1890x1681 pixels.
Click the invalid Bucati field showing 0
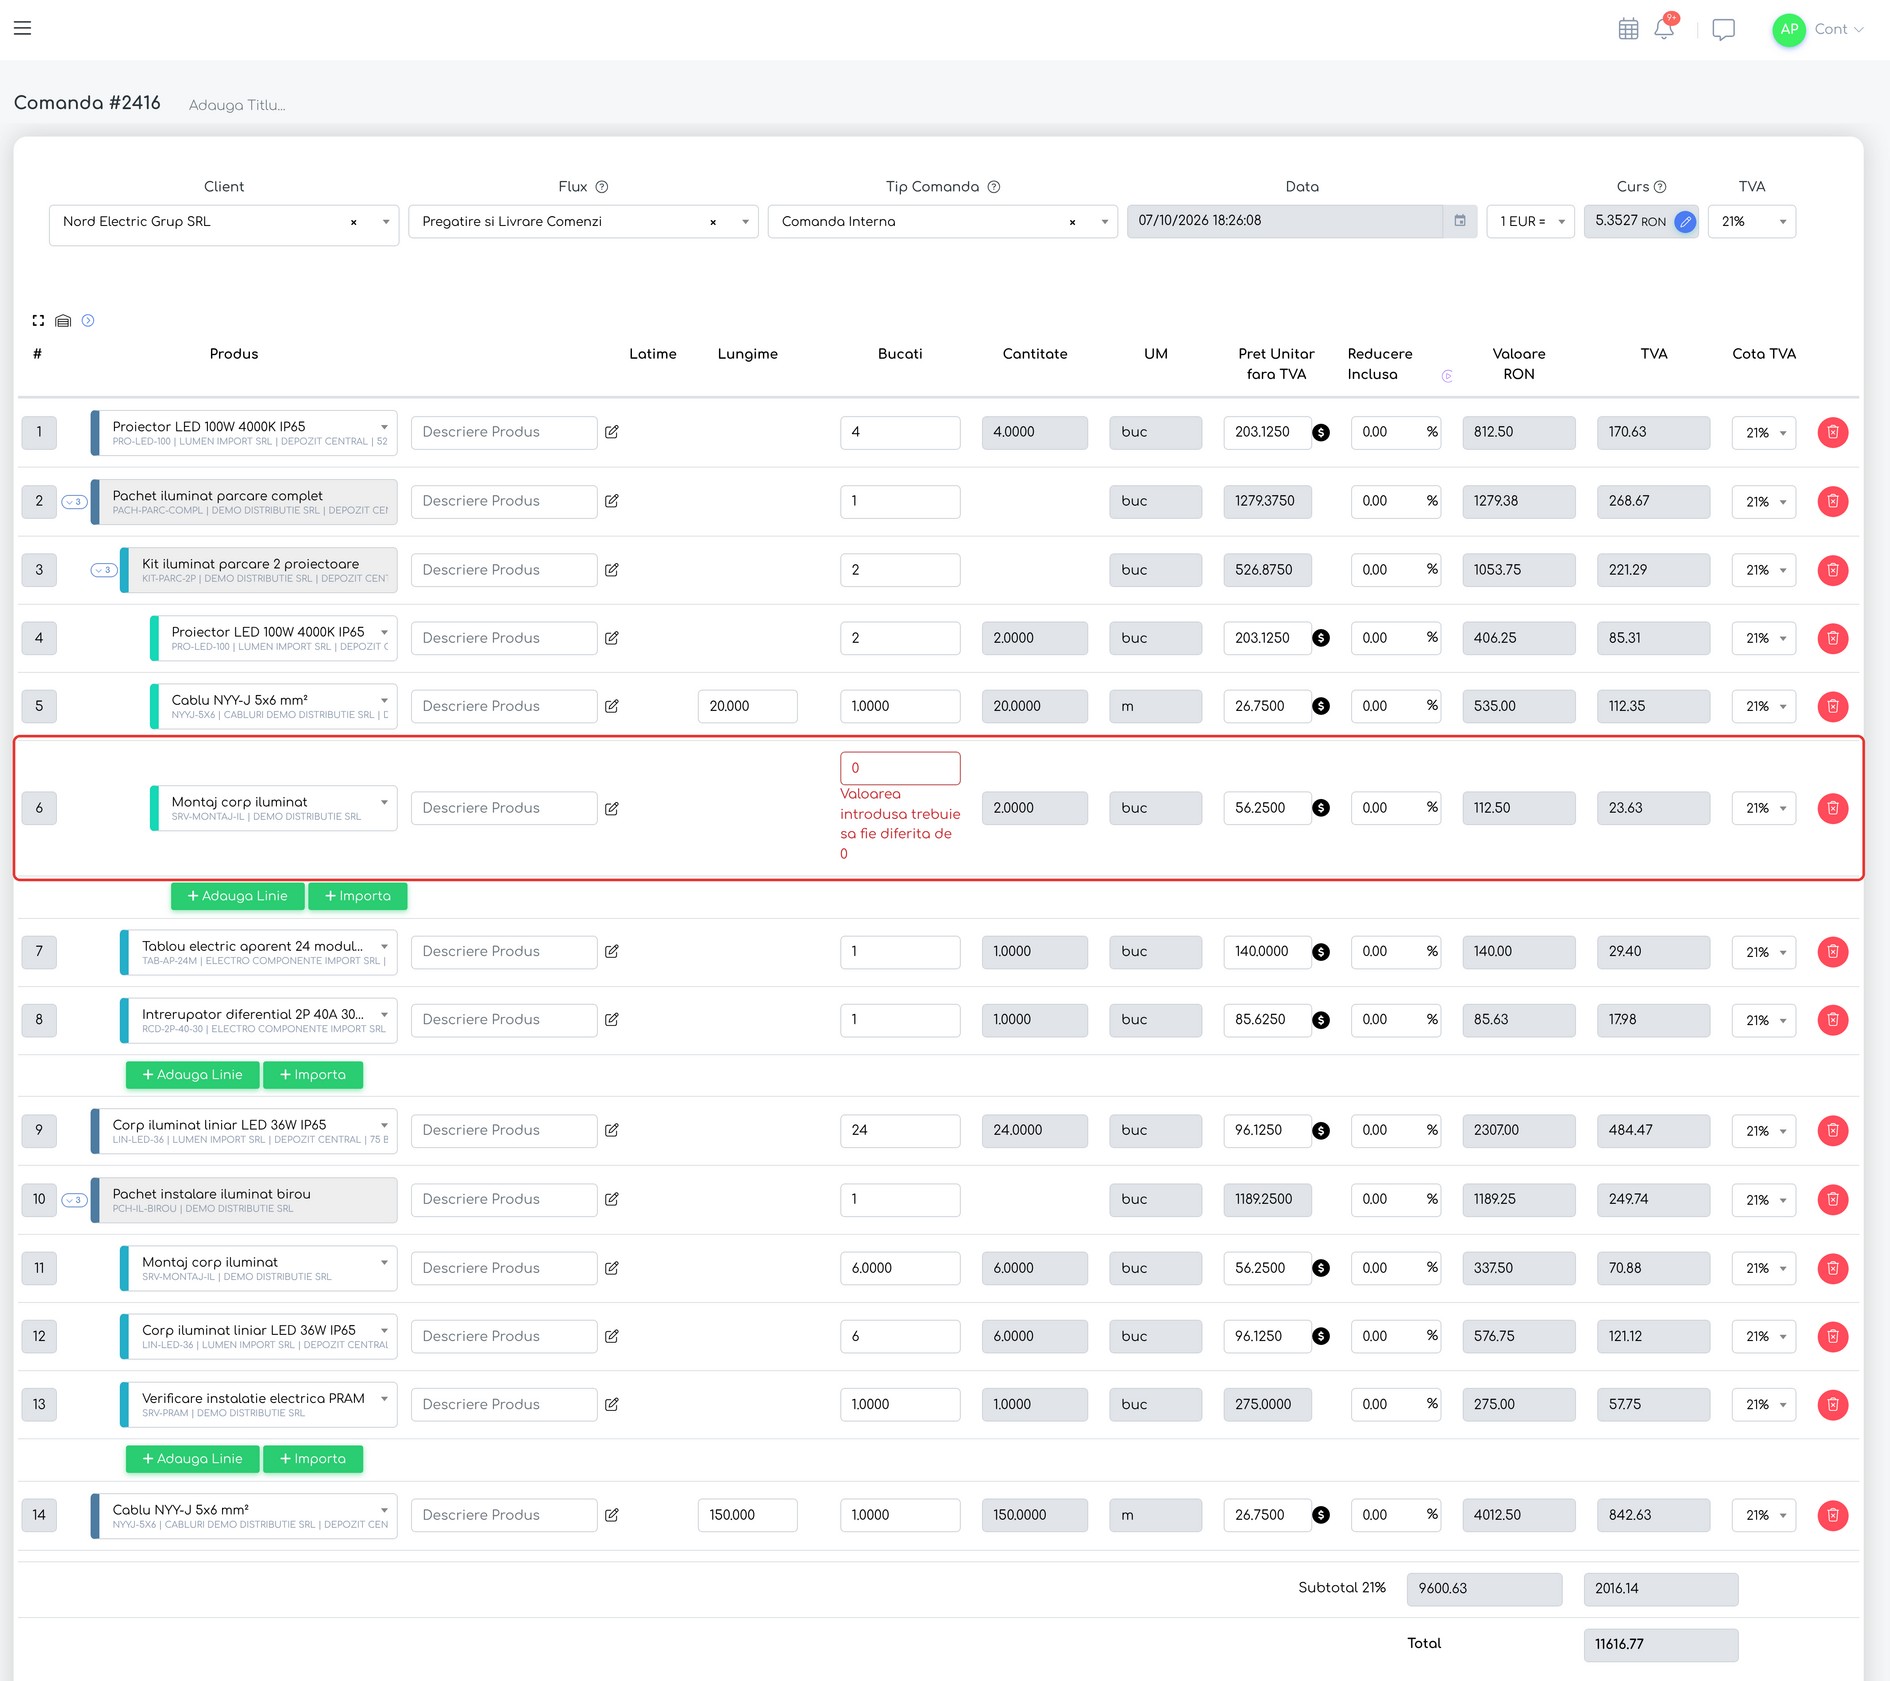pos(900,768)
